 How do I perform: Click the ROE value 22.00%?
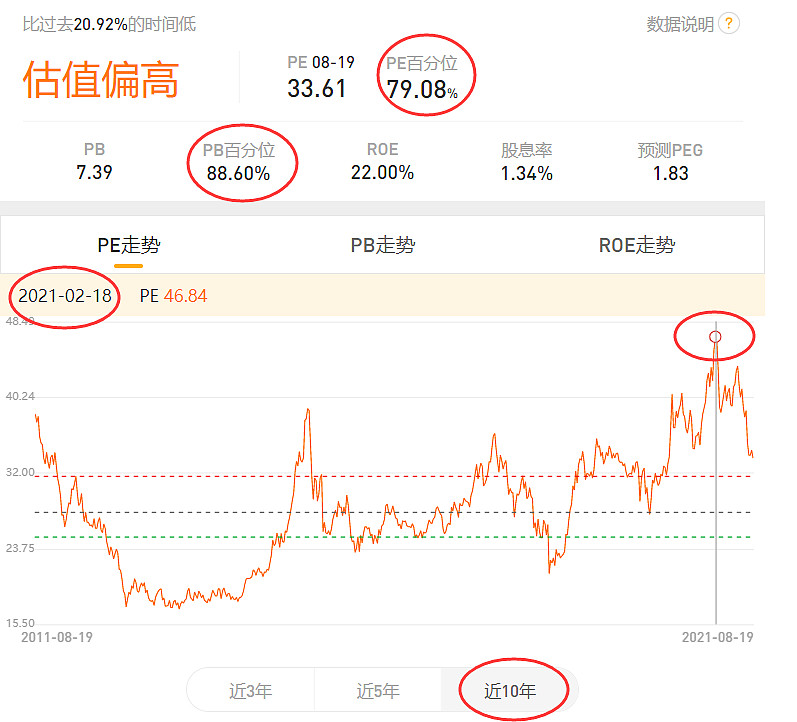point(382,173)
